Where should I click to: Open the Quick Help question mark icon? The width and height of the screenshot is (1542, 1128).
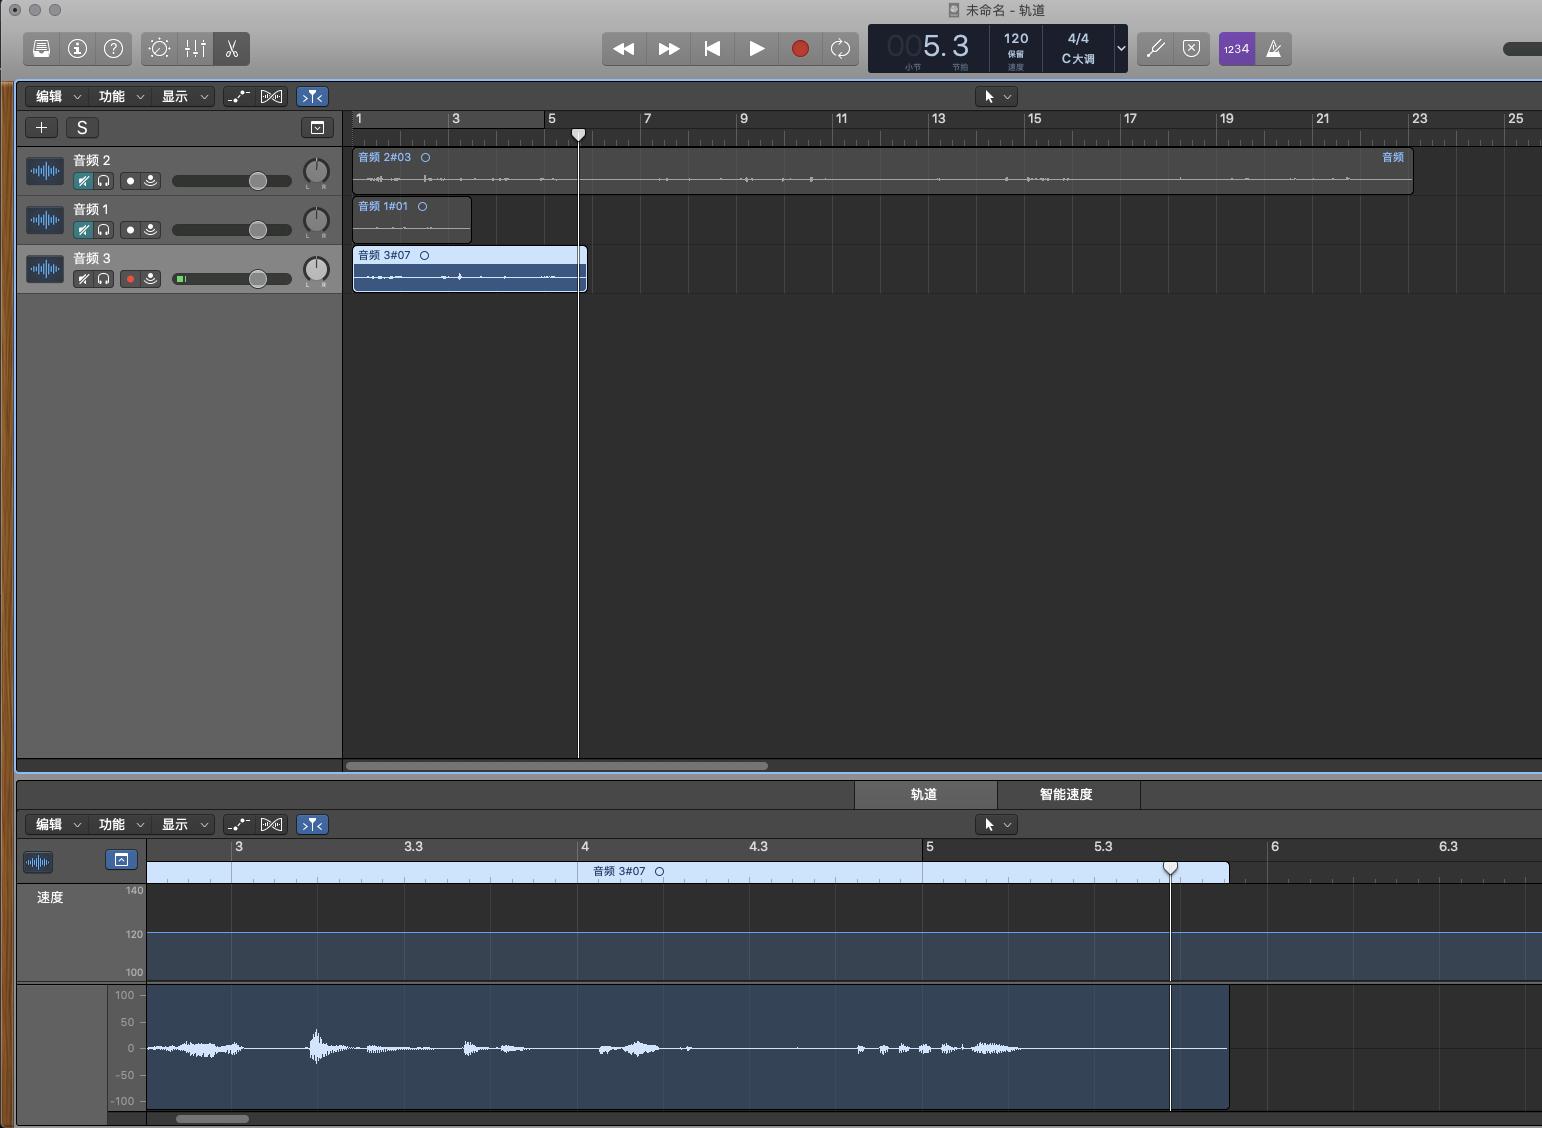click(114, 48)
